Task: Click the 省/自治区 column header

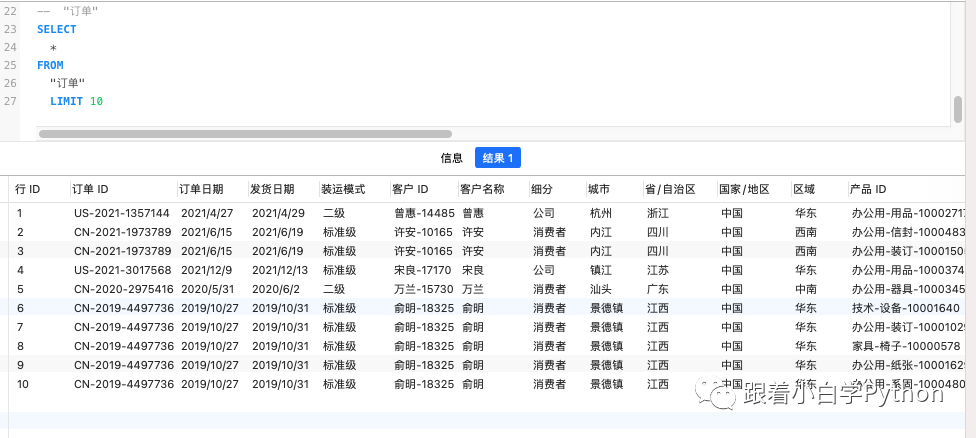Action: pyautogui.click(x=670, y=189)
